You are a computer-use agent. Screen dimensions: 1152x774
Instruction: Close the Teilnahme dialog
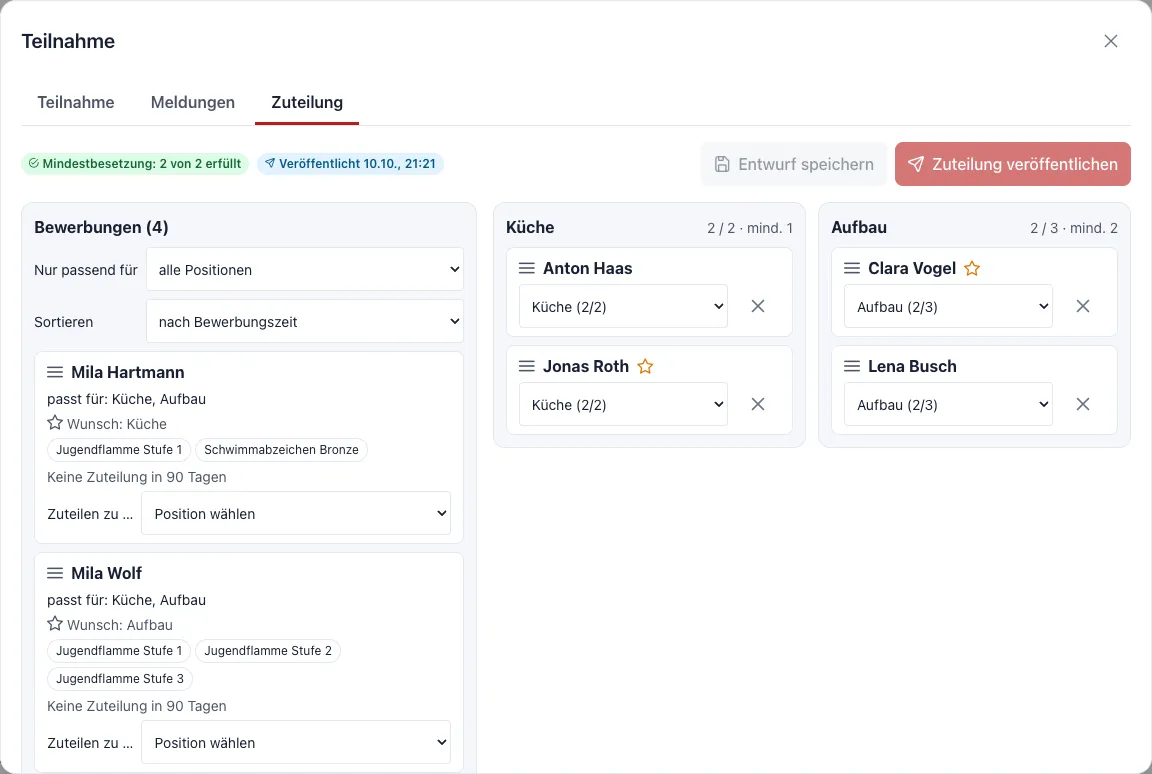[1110, 41]
